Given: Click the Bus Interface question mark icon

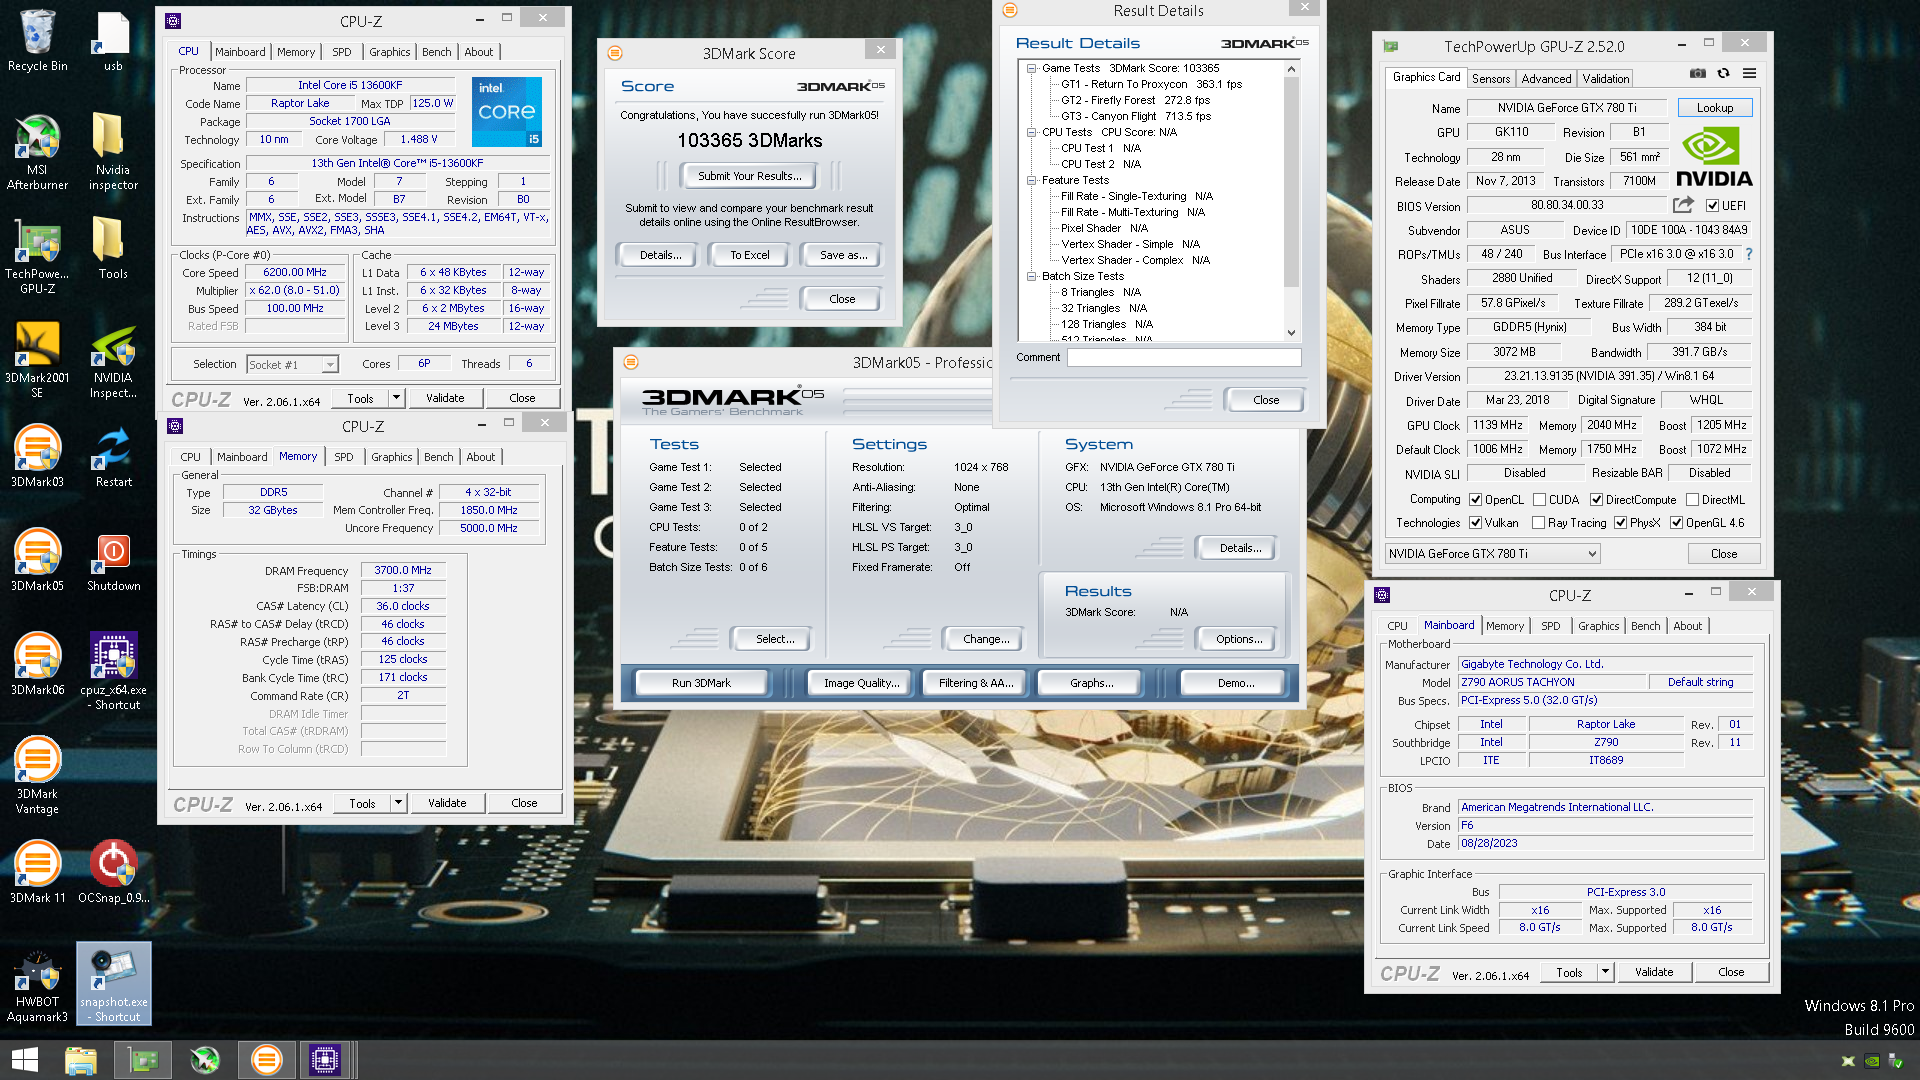Looking at the screenshot, I should click(1748, 254).
